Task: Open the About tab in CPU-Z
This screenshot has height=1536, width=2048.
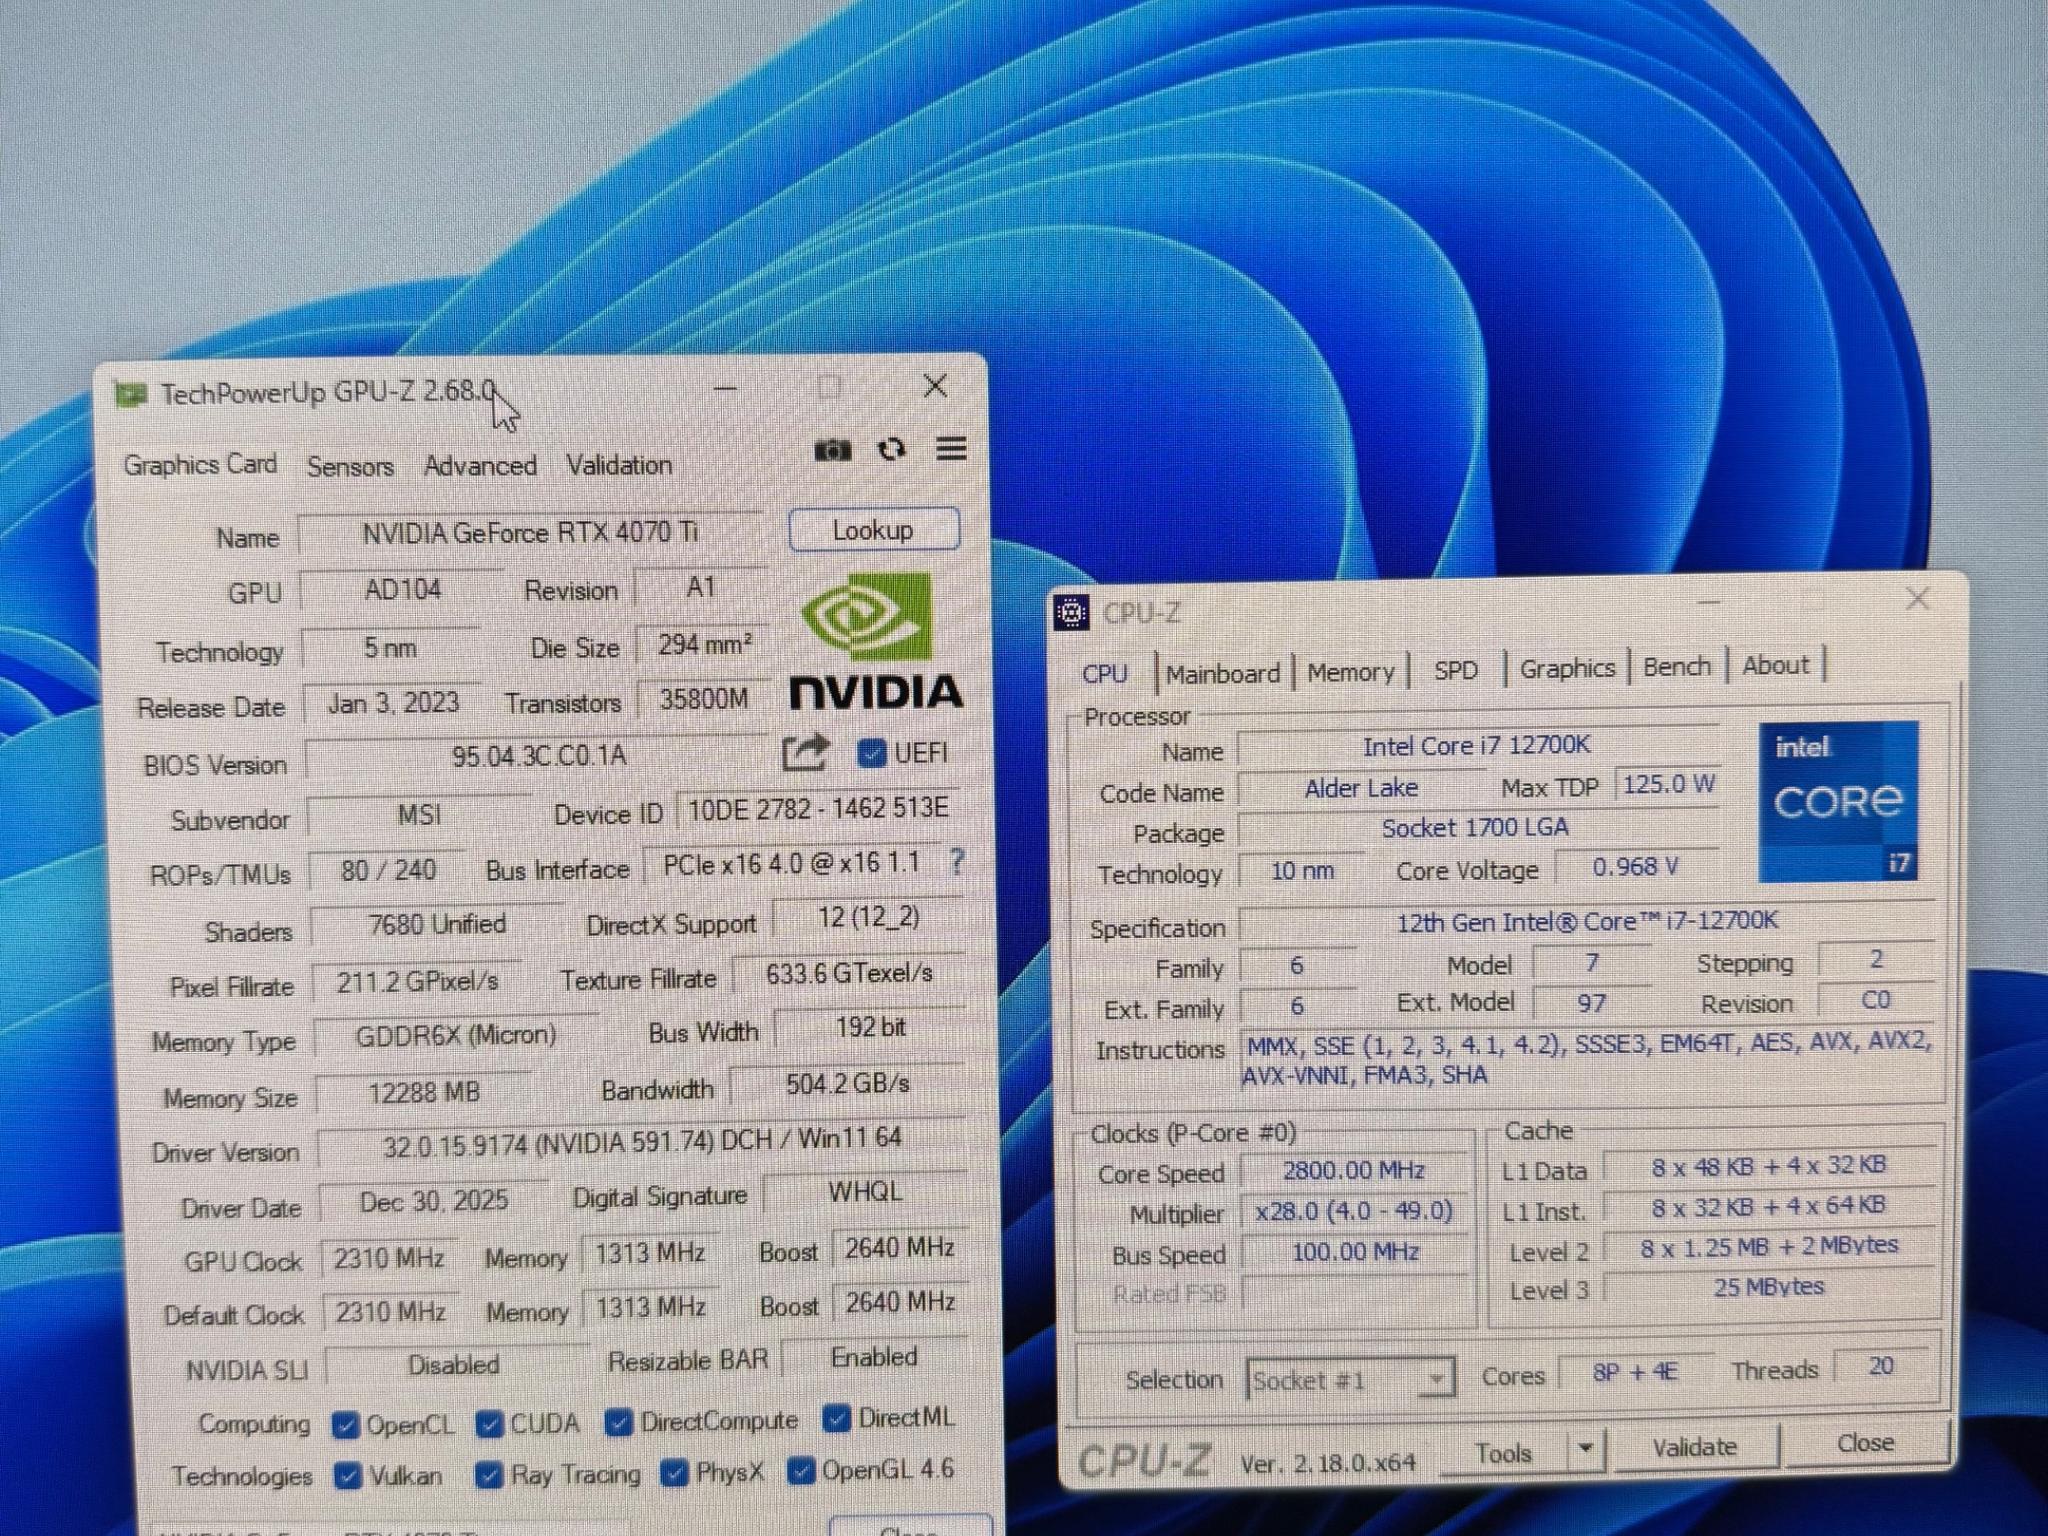Action: (x=1775, y=664)
